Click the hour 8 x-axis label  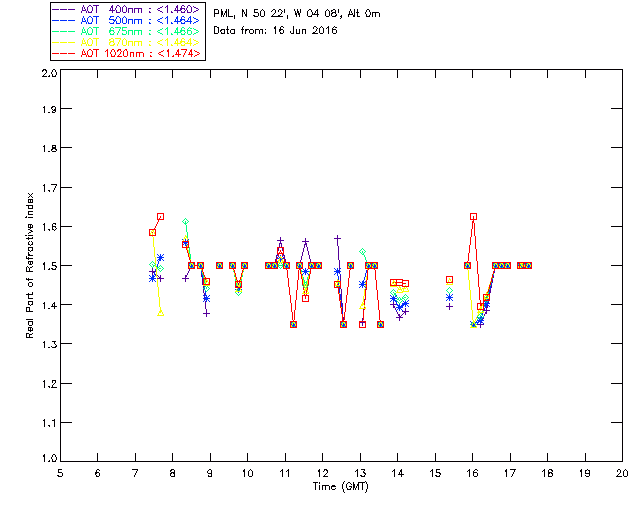(x=173, y=473)
